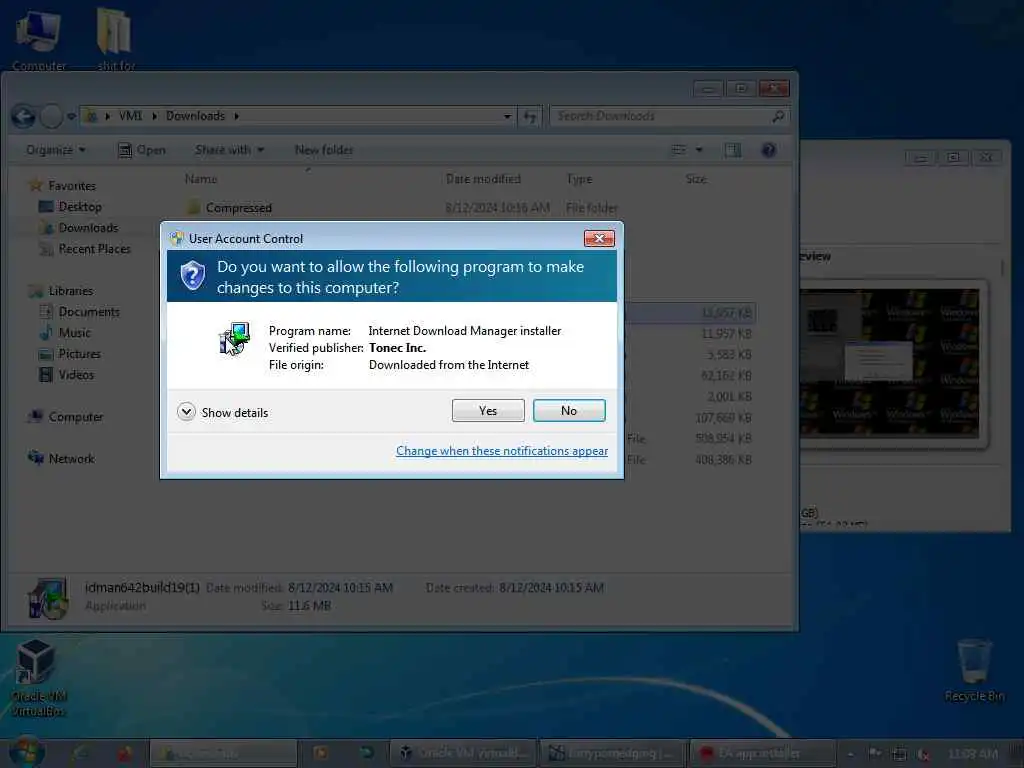The image size is (1024, 768).
Task: Click the Recycle Bin desktop icon
Action: pyautogui.click(x=974, y=671)
